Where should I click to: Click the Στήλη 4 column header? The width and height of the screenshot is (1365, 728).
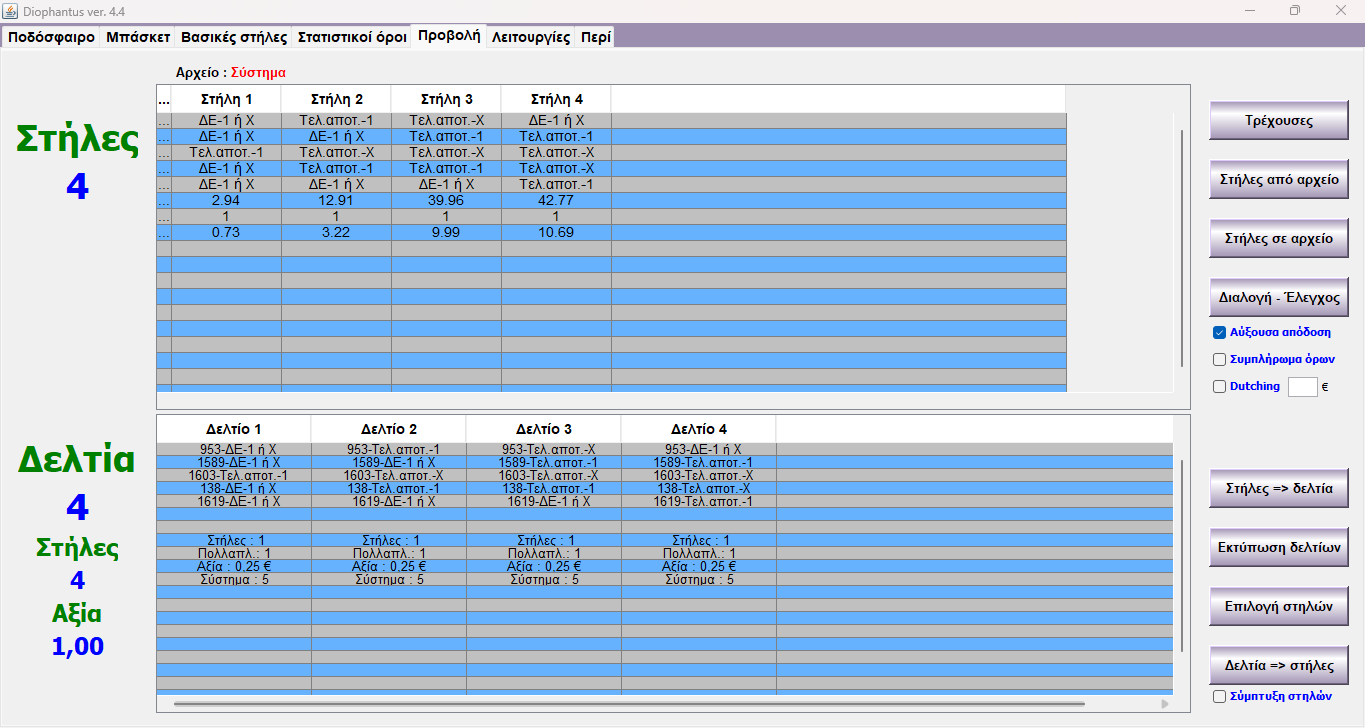(x=556, y=99)
